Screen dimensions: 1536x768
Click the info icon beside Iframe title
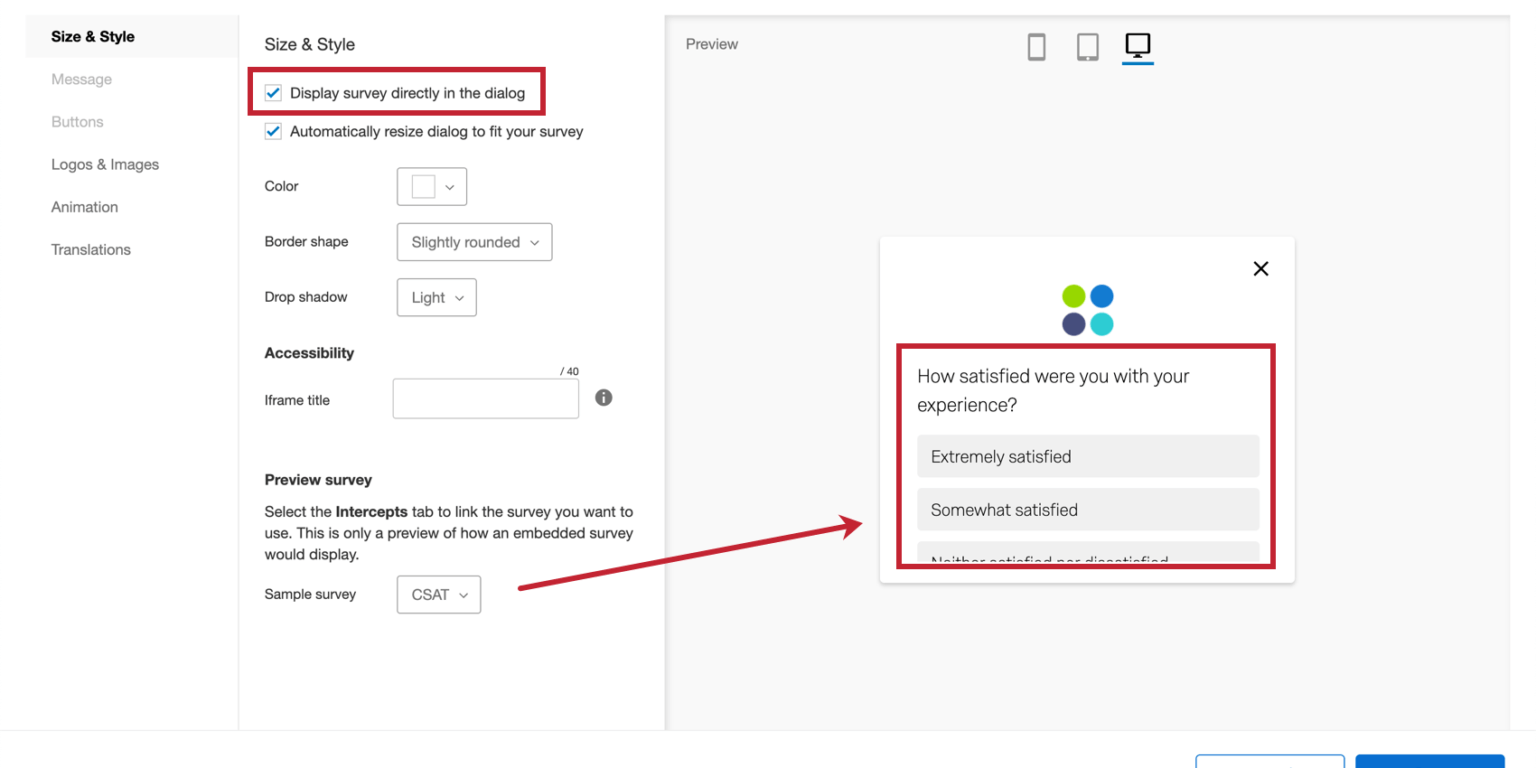[603, 397]
